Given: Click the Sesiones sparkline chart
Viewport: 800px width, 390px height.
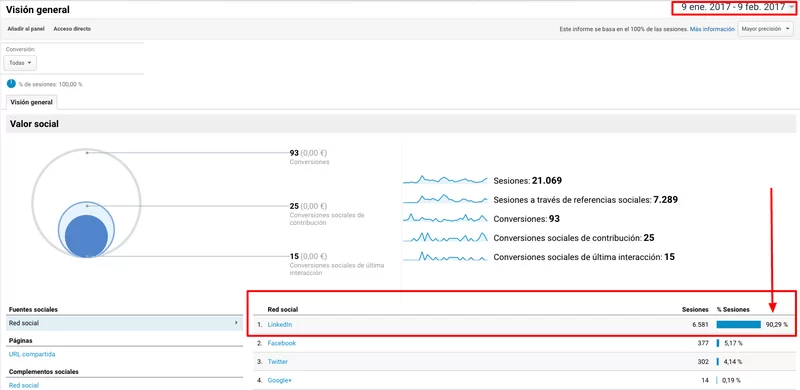Looking at the screenshot, I should [445, 180].
